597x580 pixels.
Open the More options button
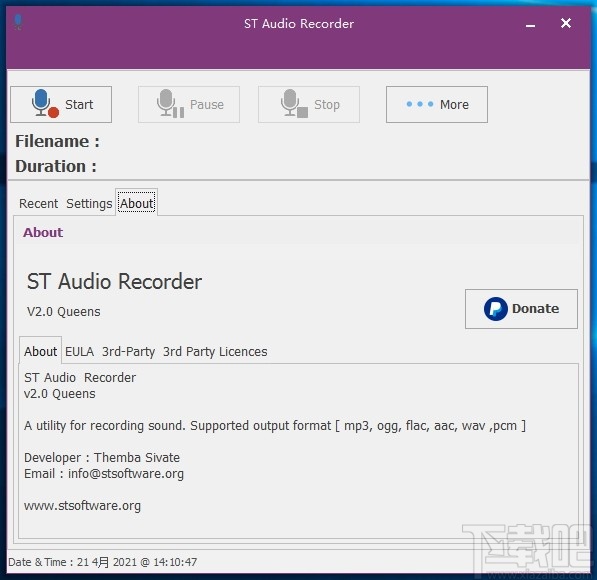pyautogui.click(x=437, y=104)
